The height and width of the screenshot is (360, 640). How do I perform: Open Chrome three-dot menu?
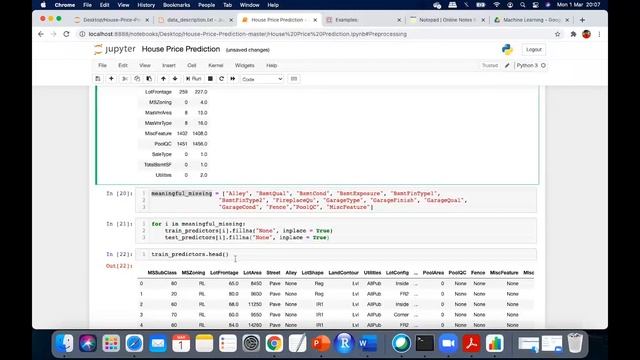[x=599, y=34]
